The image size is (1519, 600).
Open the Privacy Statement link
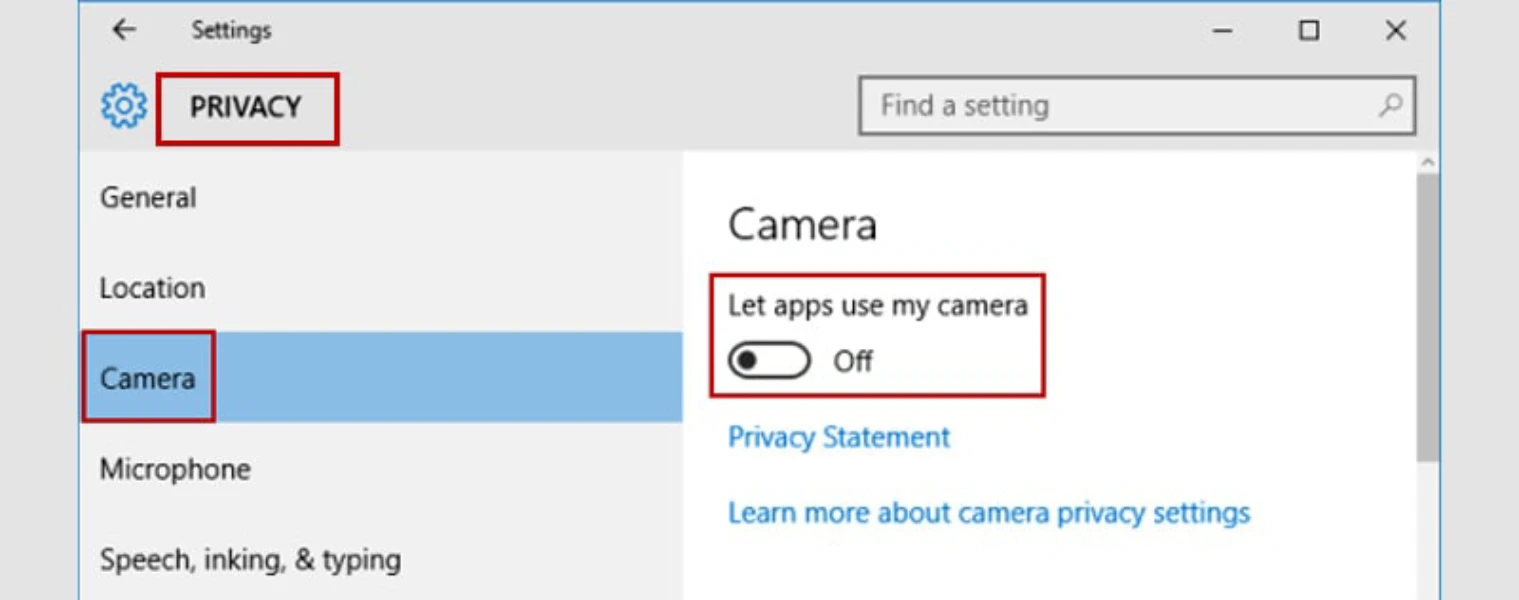[x=838, y=437]
